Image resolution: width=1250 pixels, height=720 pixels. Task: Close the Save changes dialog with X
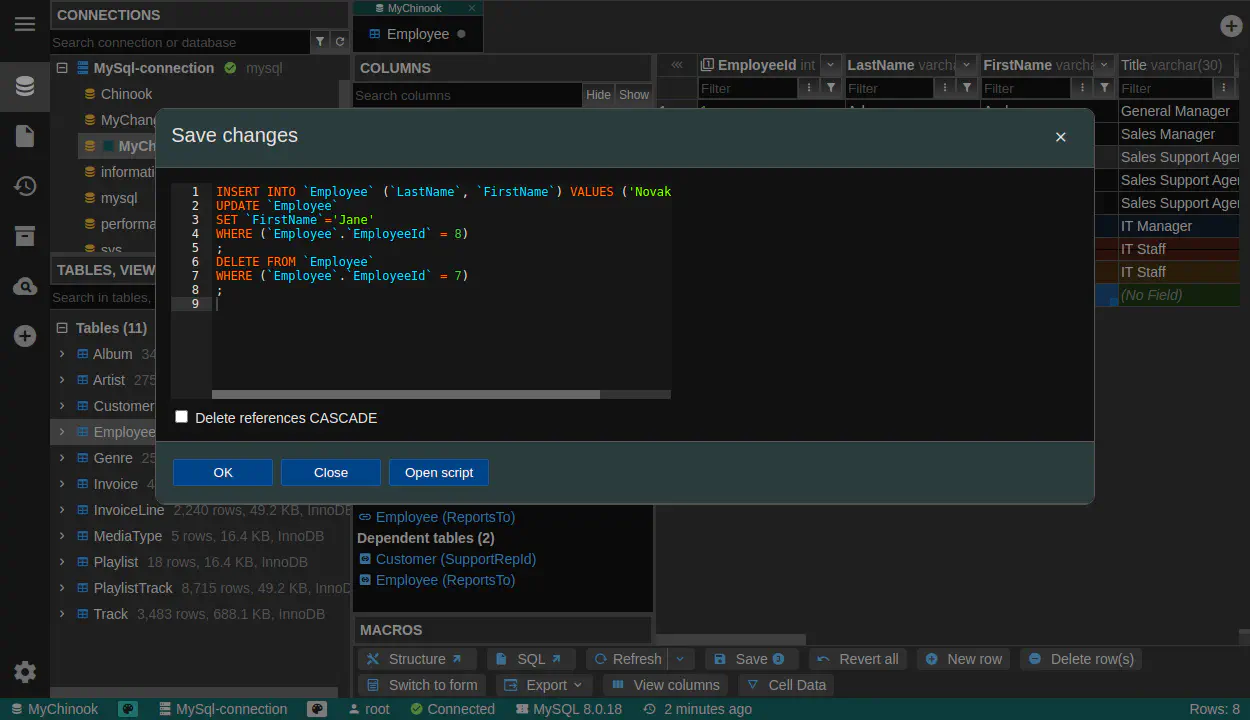click(1060, 137)
